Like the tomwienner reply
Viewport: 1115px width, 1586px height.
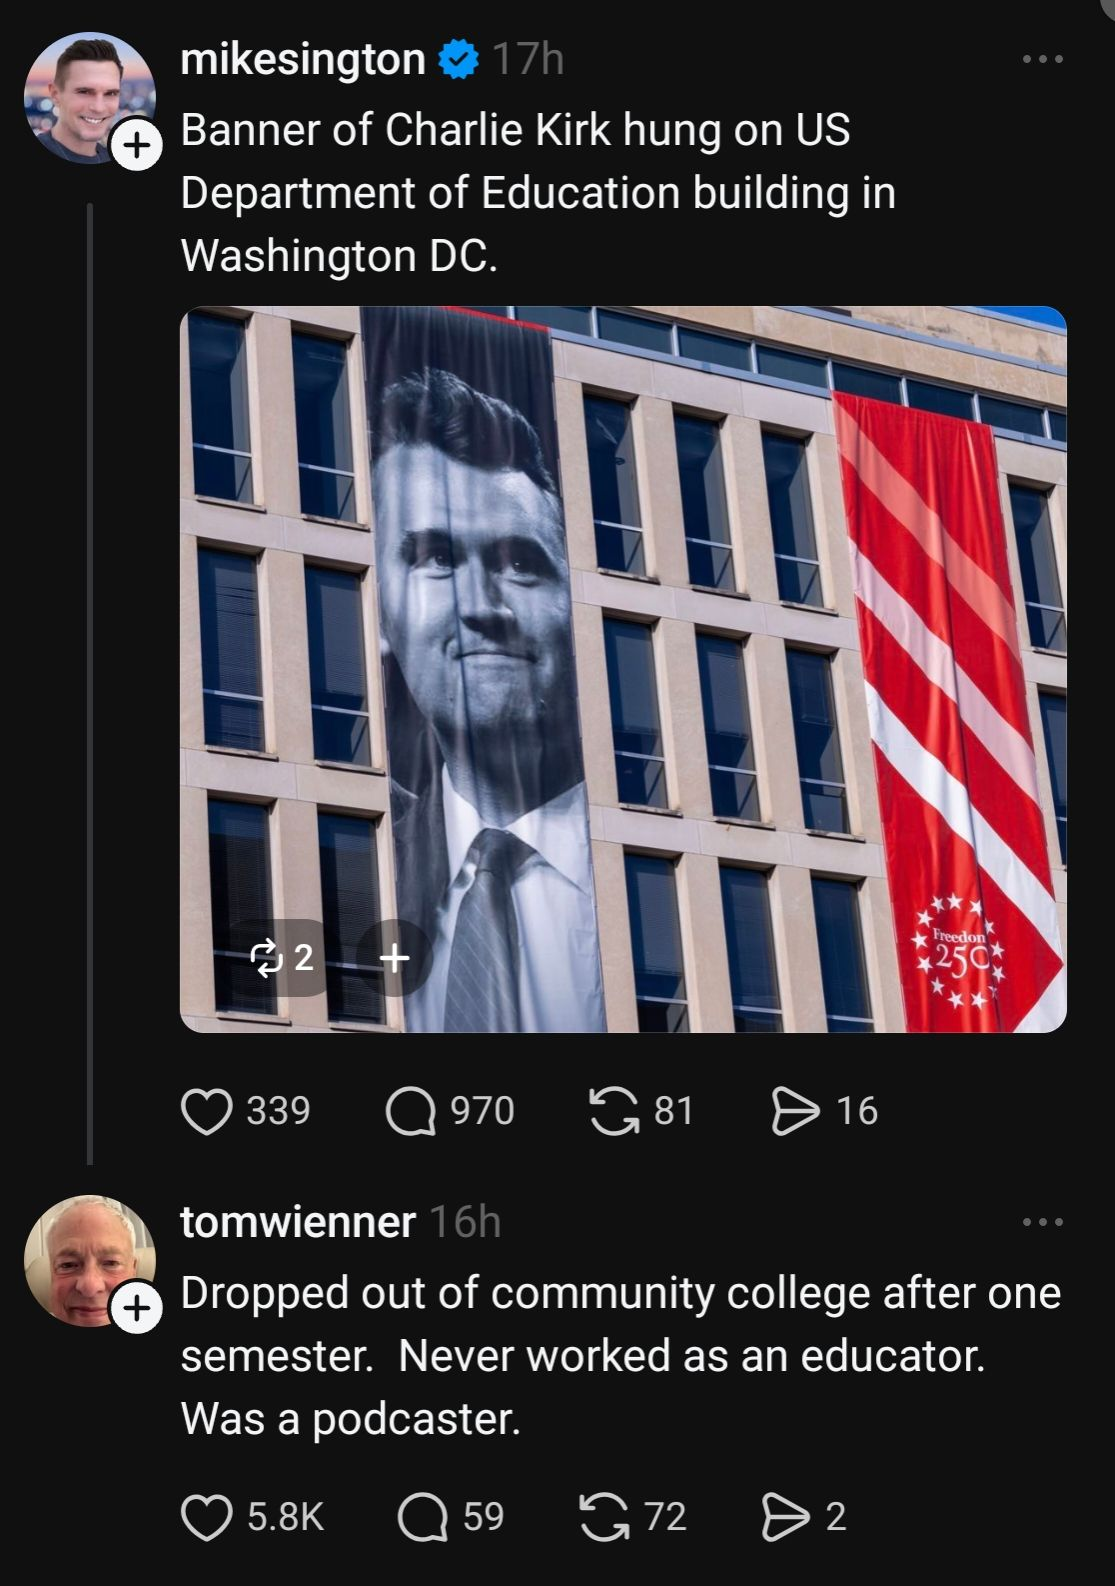click(x=206, y=1517)
